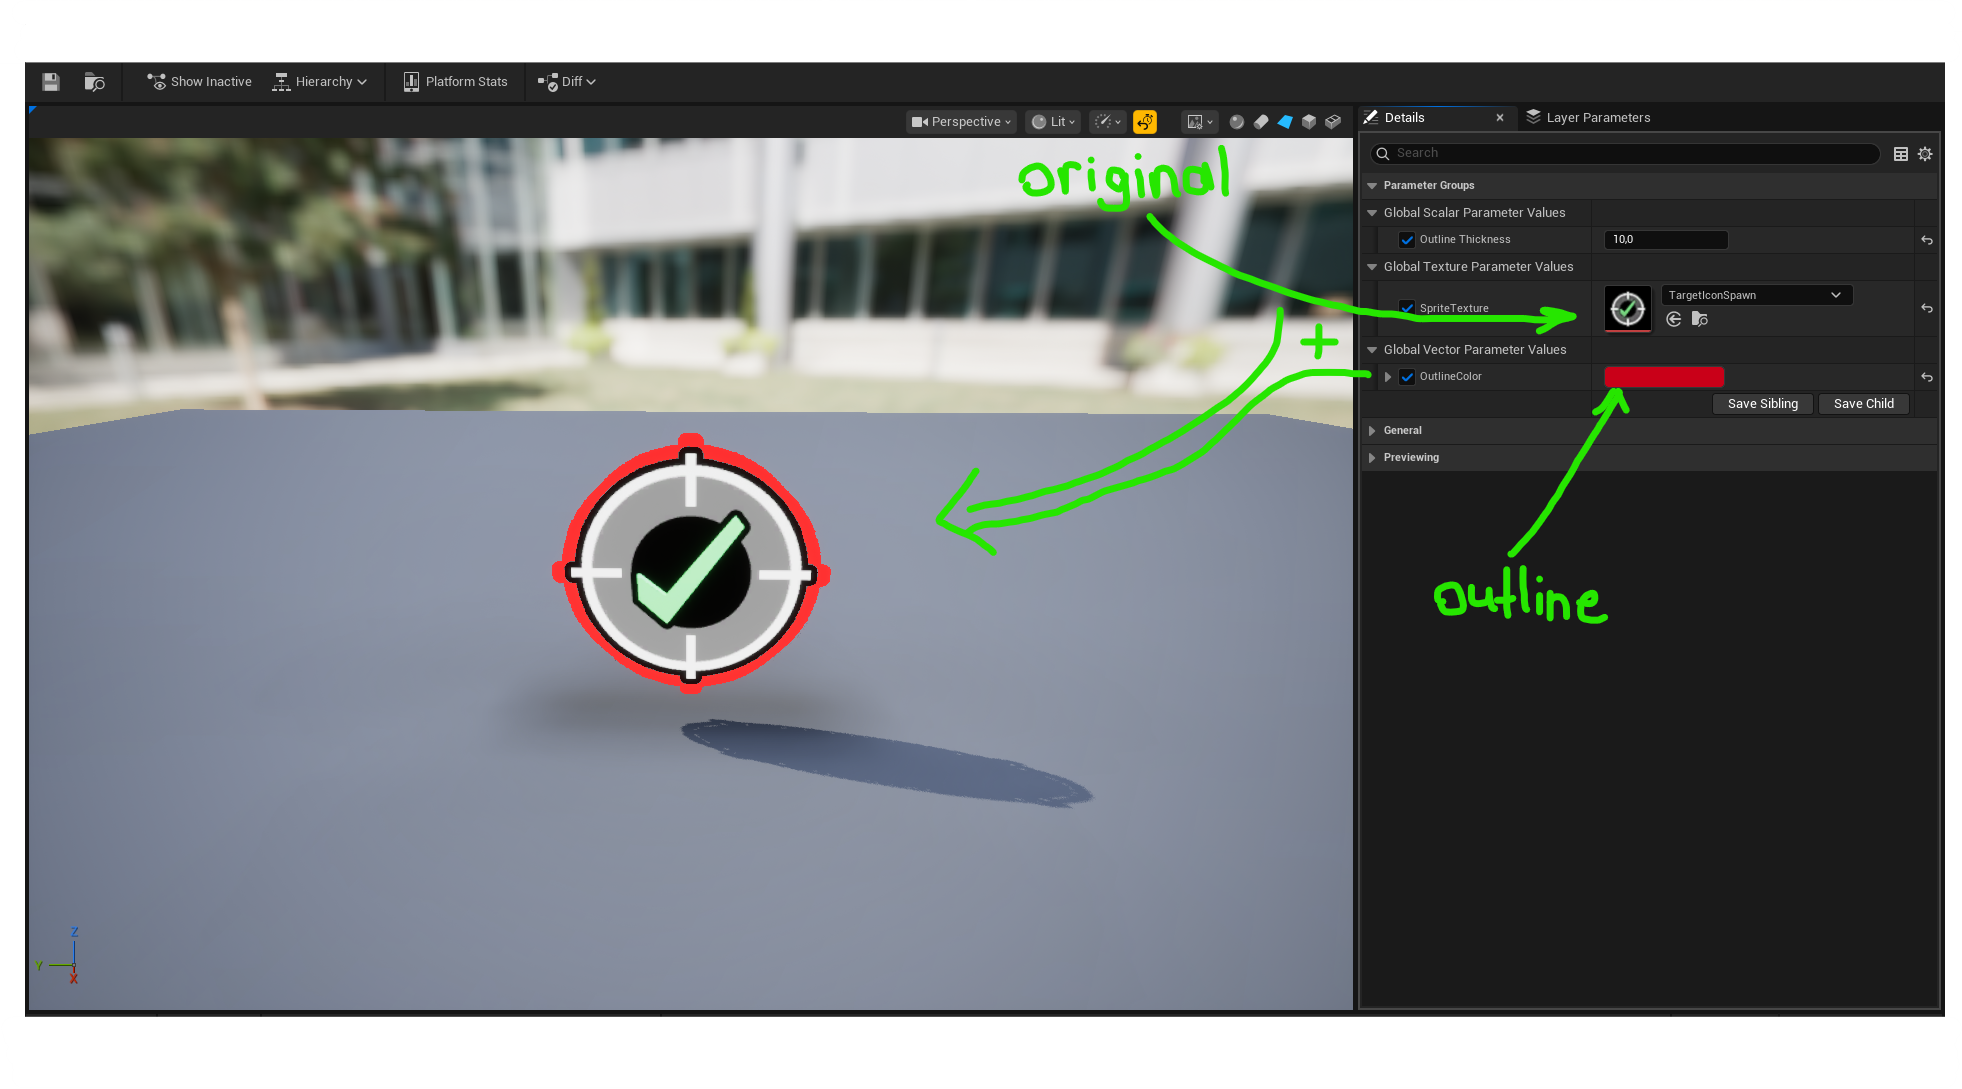Viewport: 1962px width, 1089px height.
Task: Open the TargetIconSpawn texture dropdown
Action: tap(1756, 295)
